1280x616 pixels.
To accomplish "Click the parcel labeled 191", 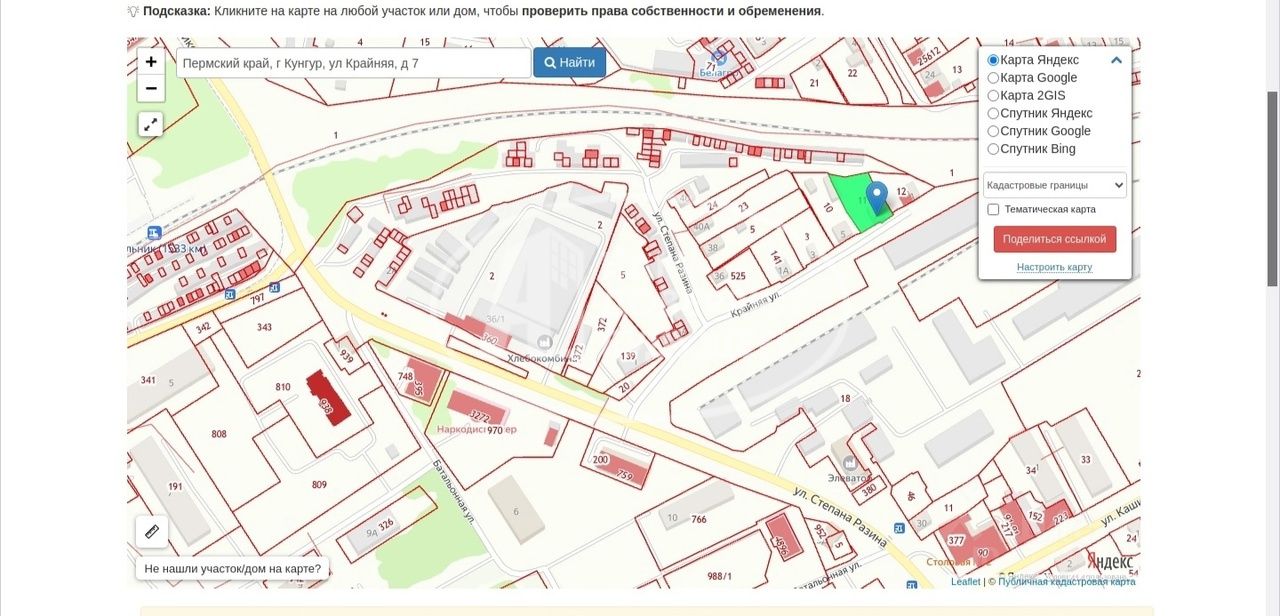I will tap(175, 487).
